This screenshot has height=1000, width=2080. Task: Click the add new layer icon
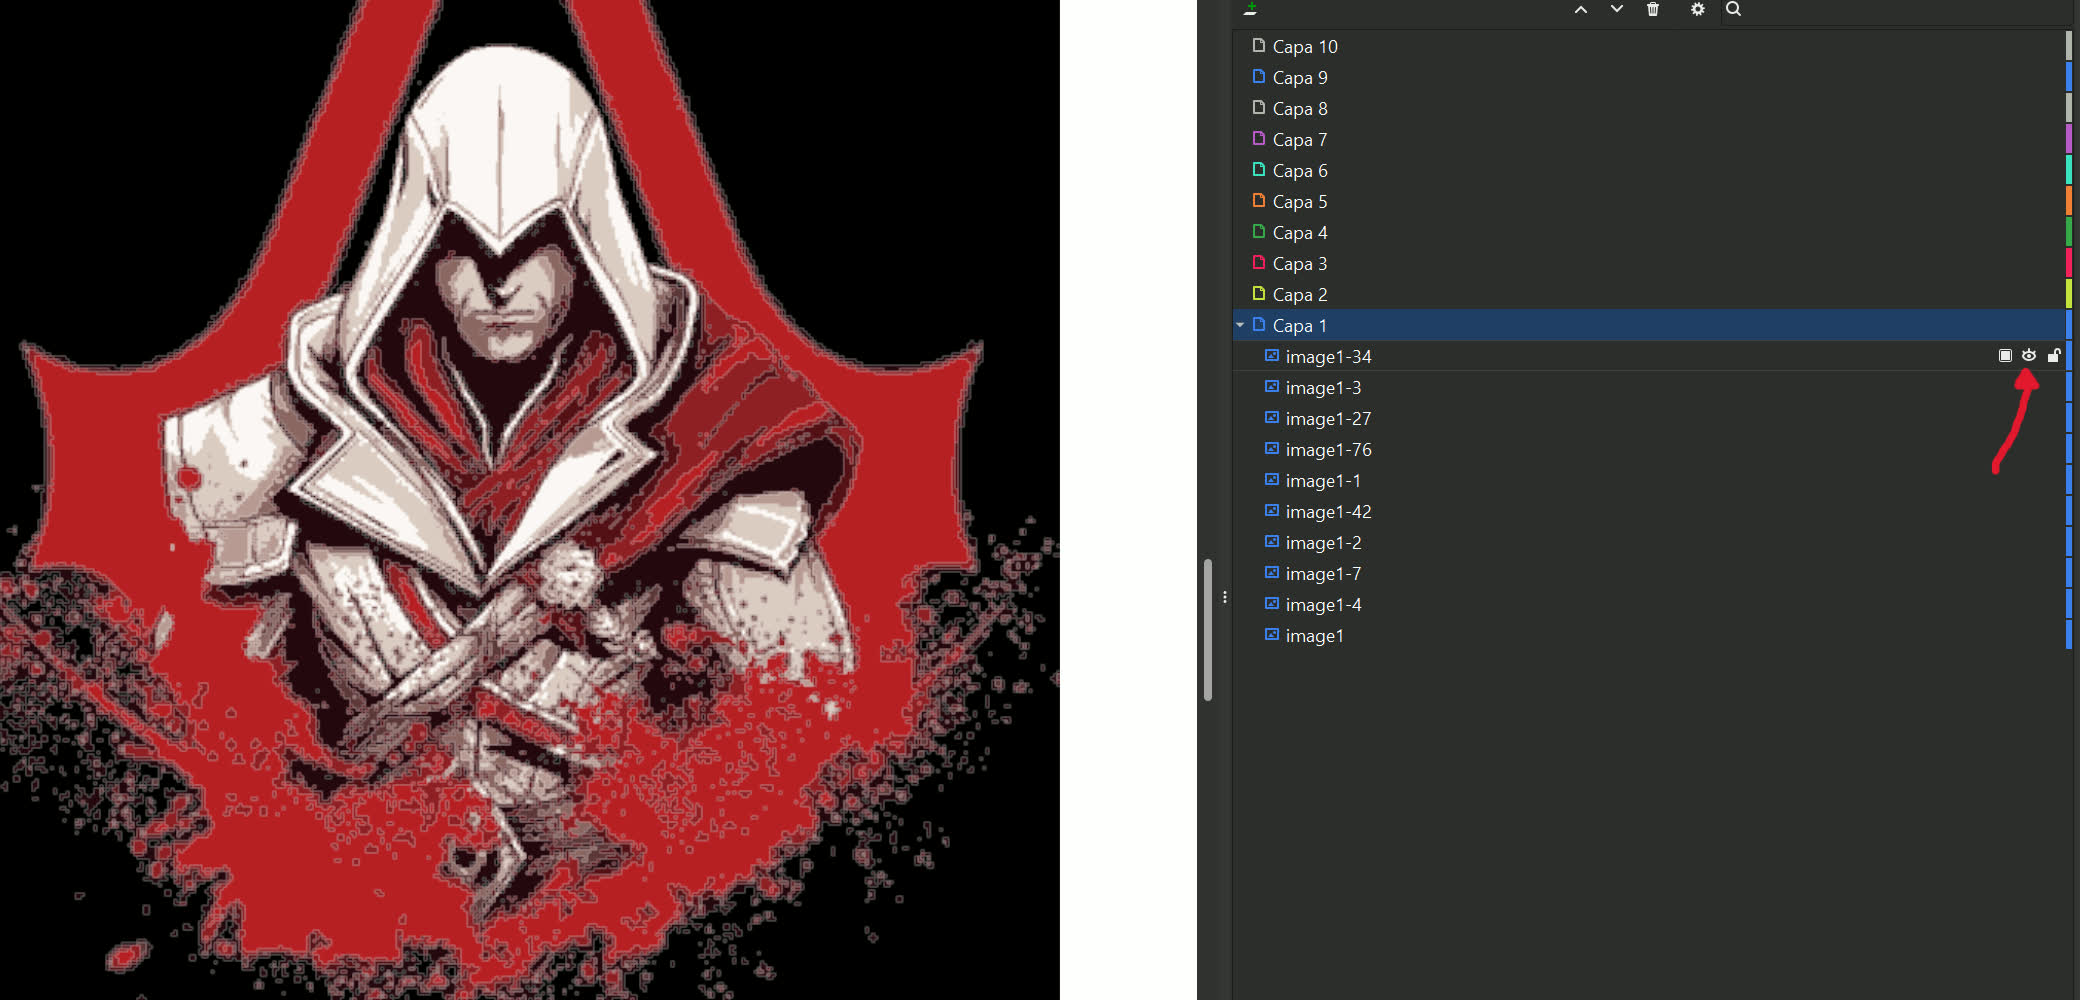pyautogui.click(x=1250, y=9)
